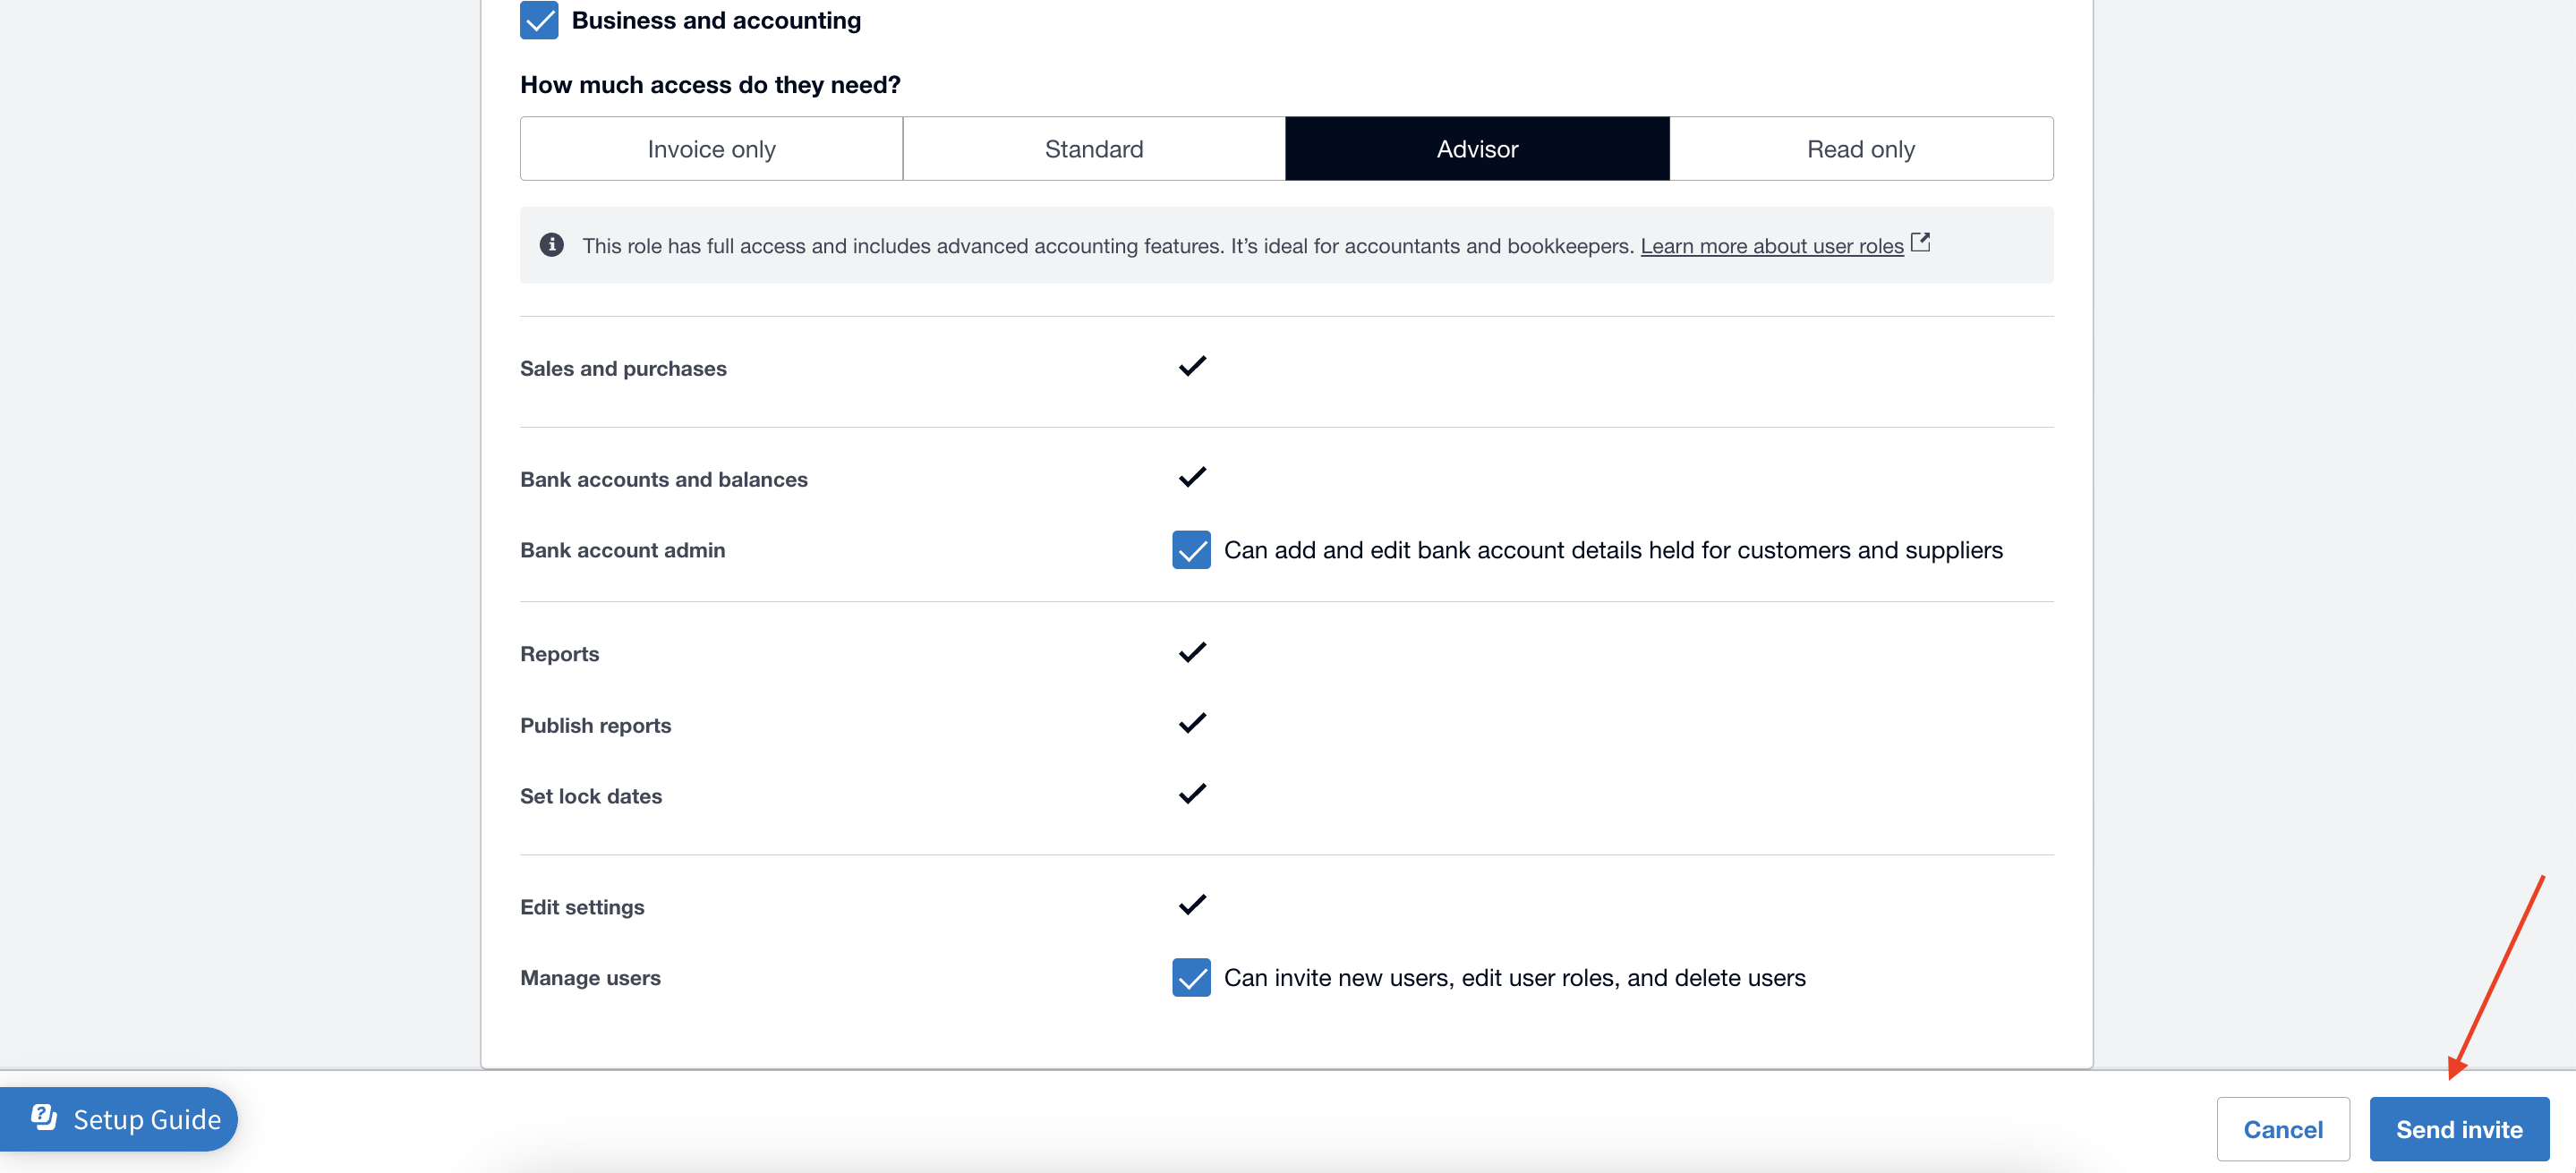Click the Sales and purchases checkmark
The width and height of the screenshot is (2576, 1173).
(x=1192, y=367)
